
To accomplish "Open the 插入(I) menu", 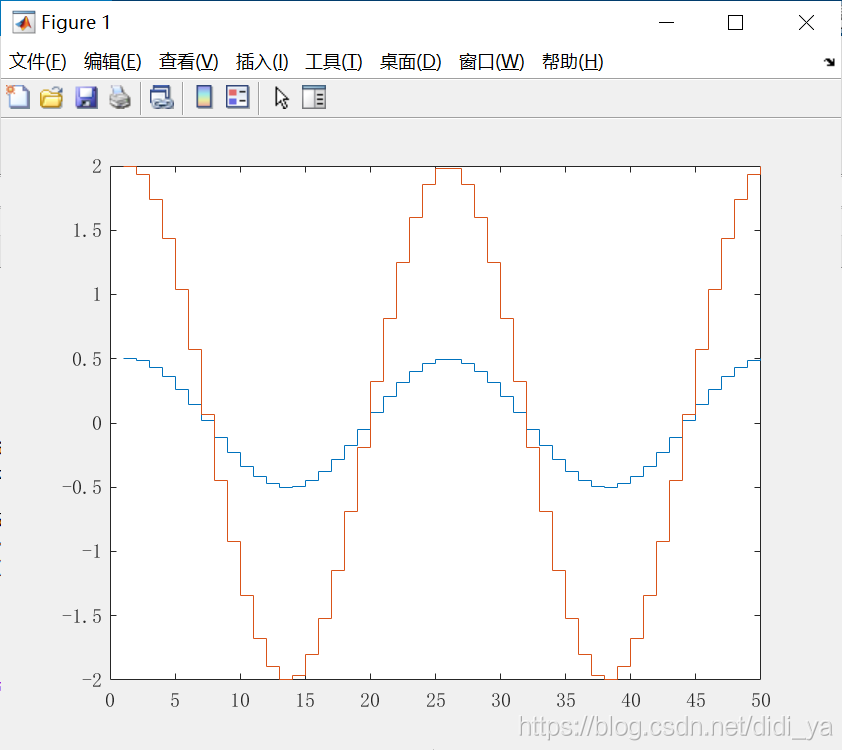I will pyautogui.click(x=262, y=62).
